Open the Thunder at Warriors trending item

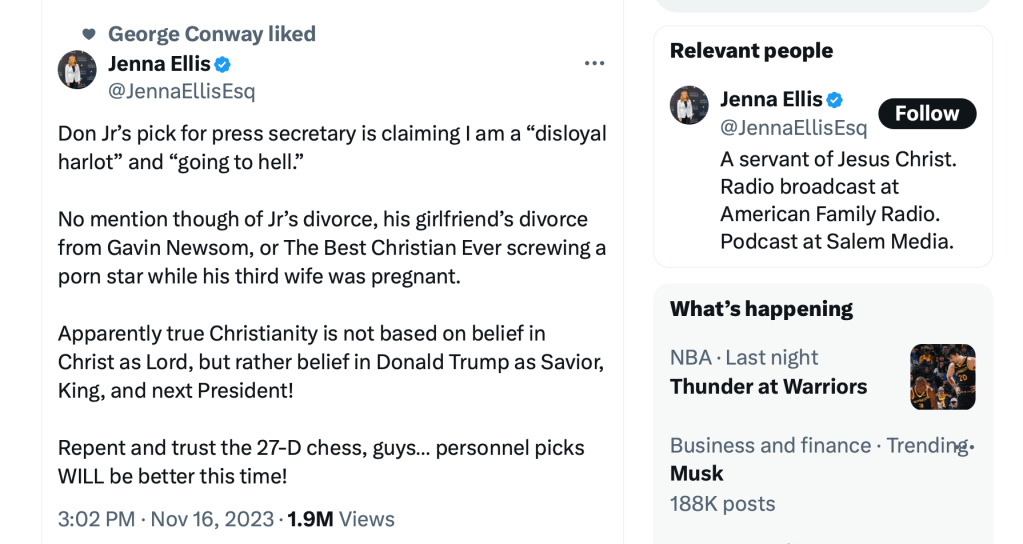[768, 386]
